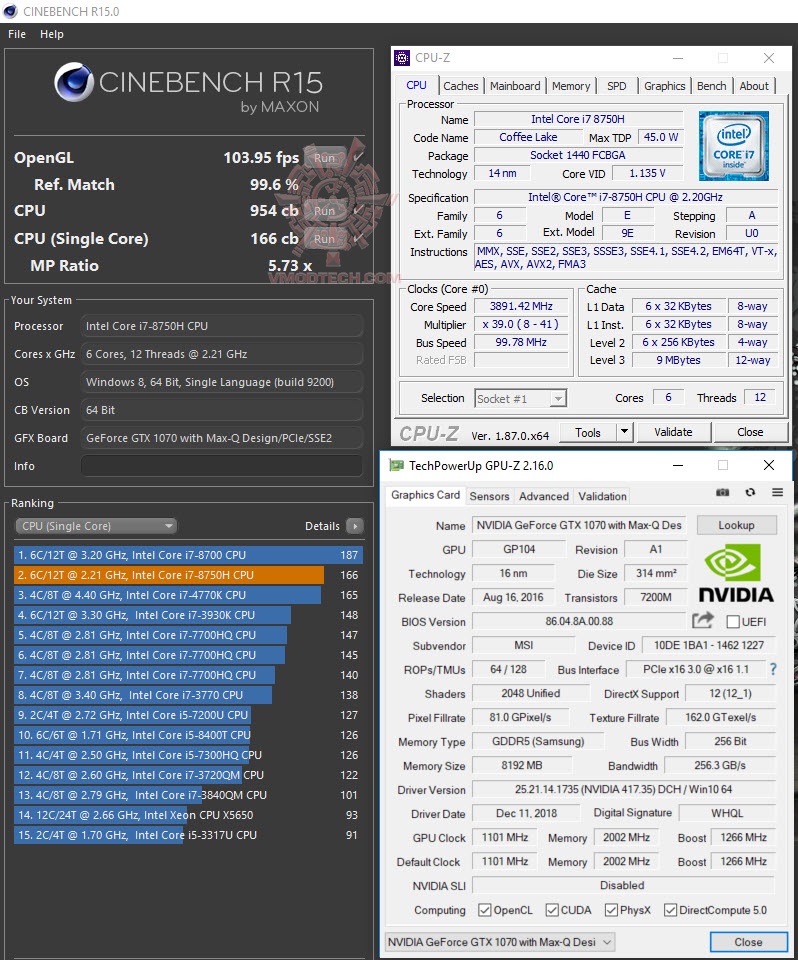Click the GPU-Z Name field value
Image resolution: width=798 pixels, height=960 pixels.
click(579, 525)
